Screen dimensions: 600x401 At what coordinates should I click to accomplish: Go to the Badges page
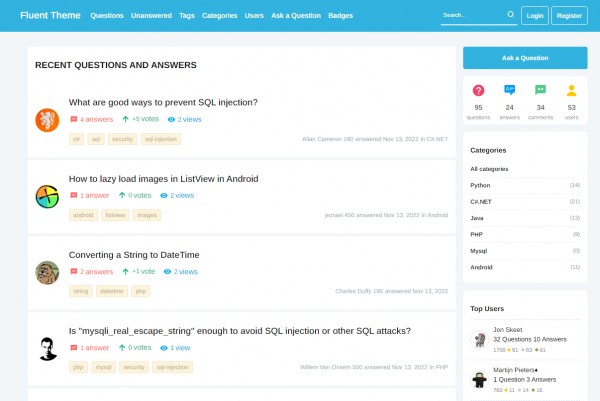pyautogui.click(x=340, y=16)
